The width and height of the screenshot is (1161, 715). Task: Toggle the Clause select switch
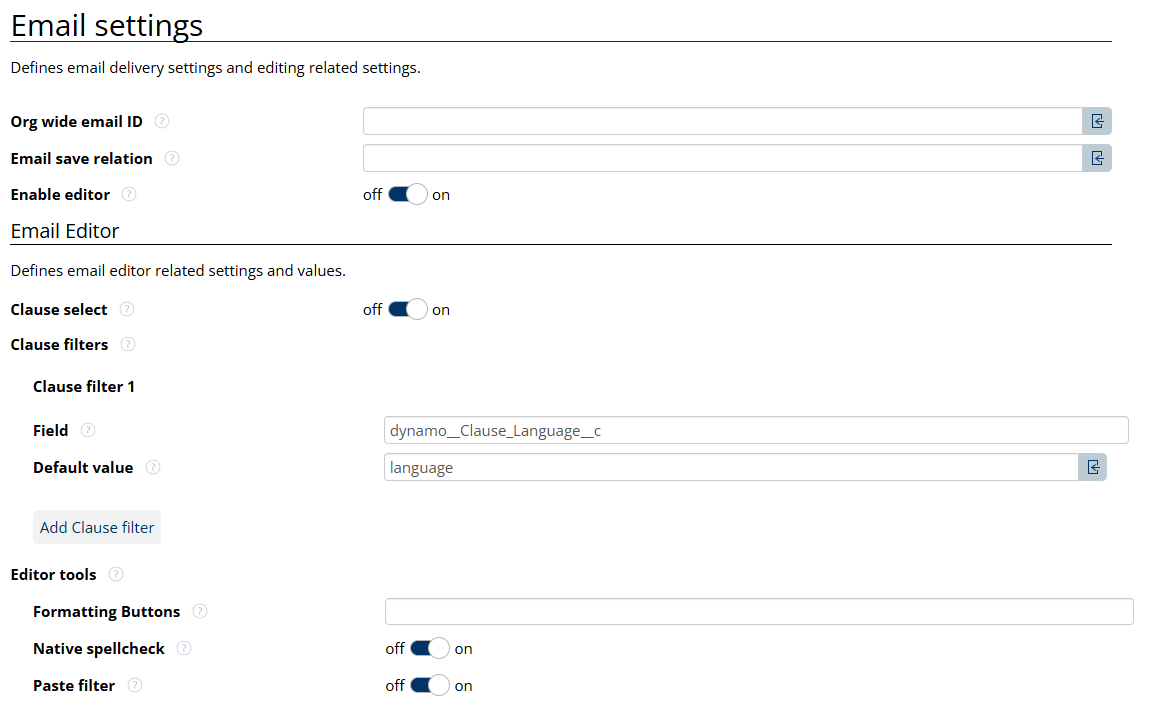[408, 309]
